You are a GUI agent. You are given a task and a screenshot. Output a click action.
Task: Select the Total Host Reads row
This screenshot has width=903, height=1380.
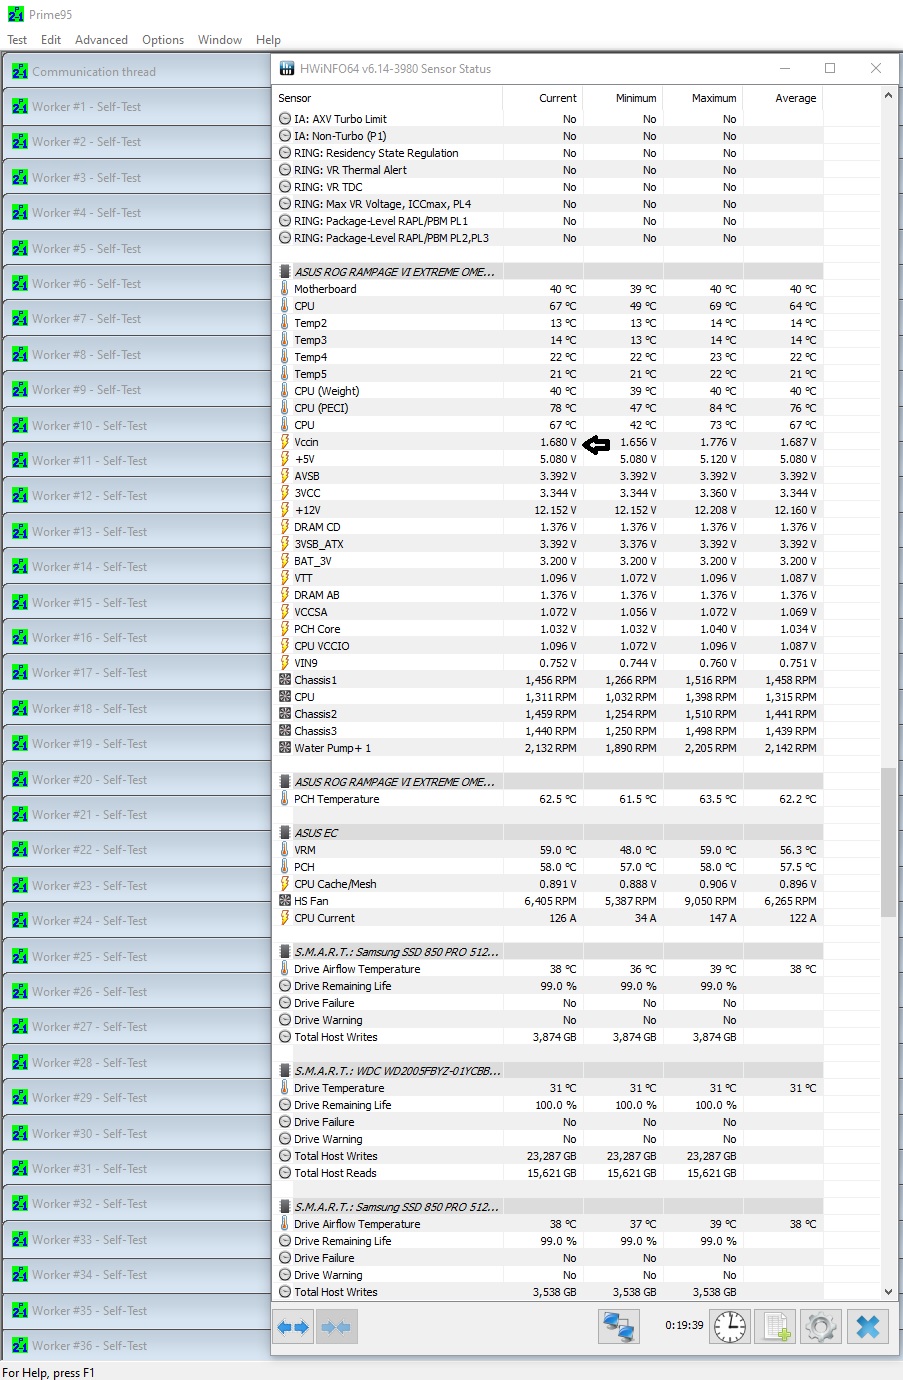pos(548,1173)
